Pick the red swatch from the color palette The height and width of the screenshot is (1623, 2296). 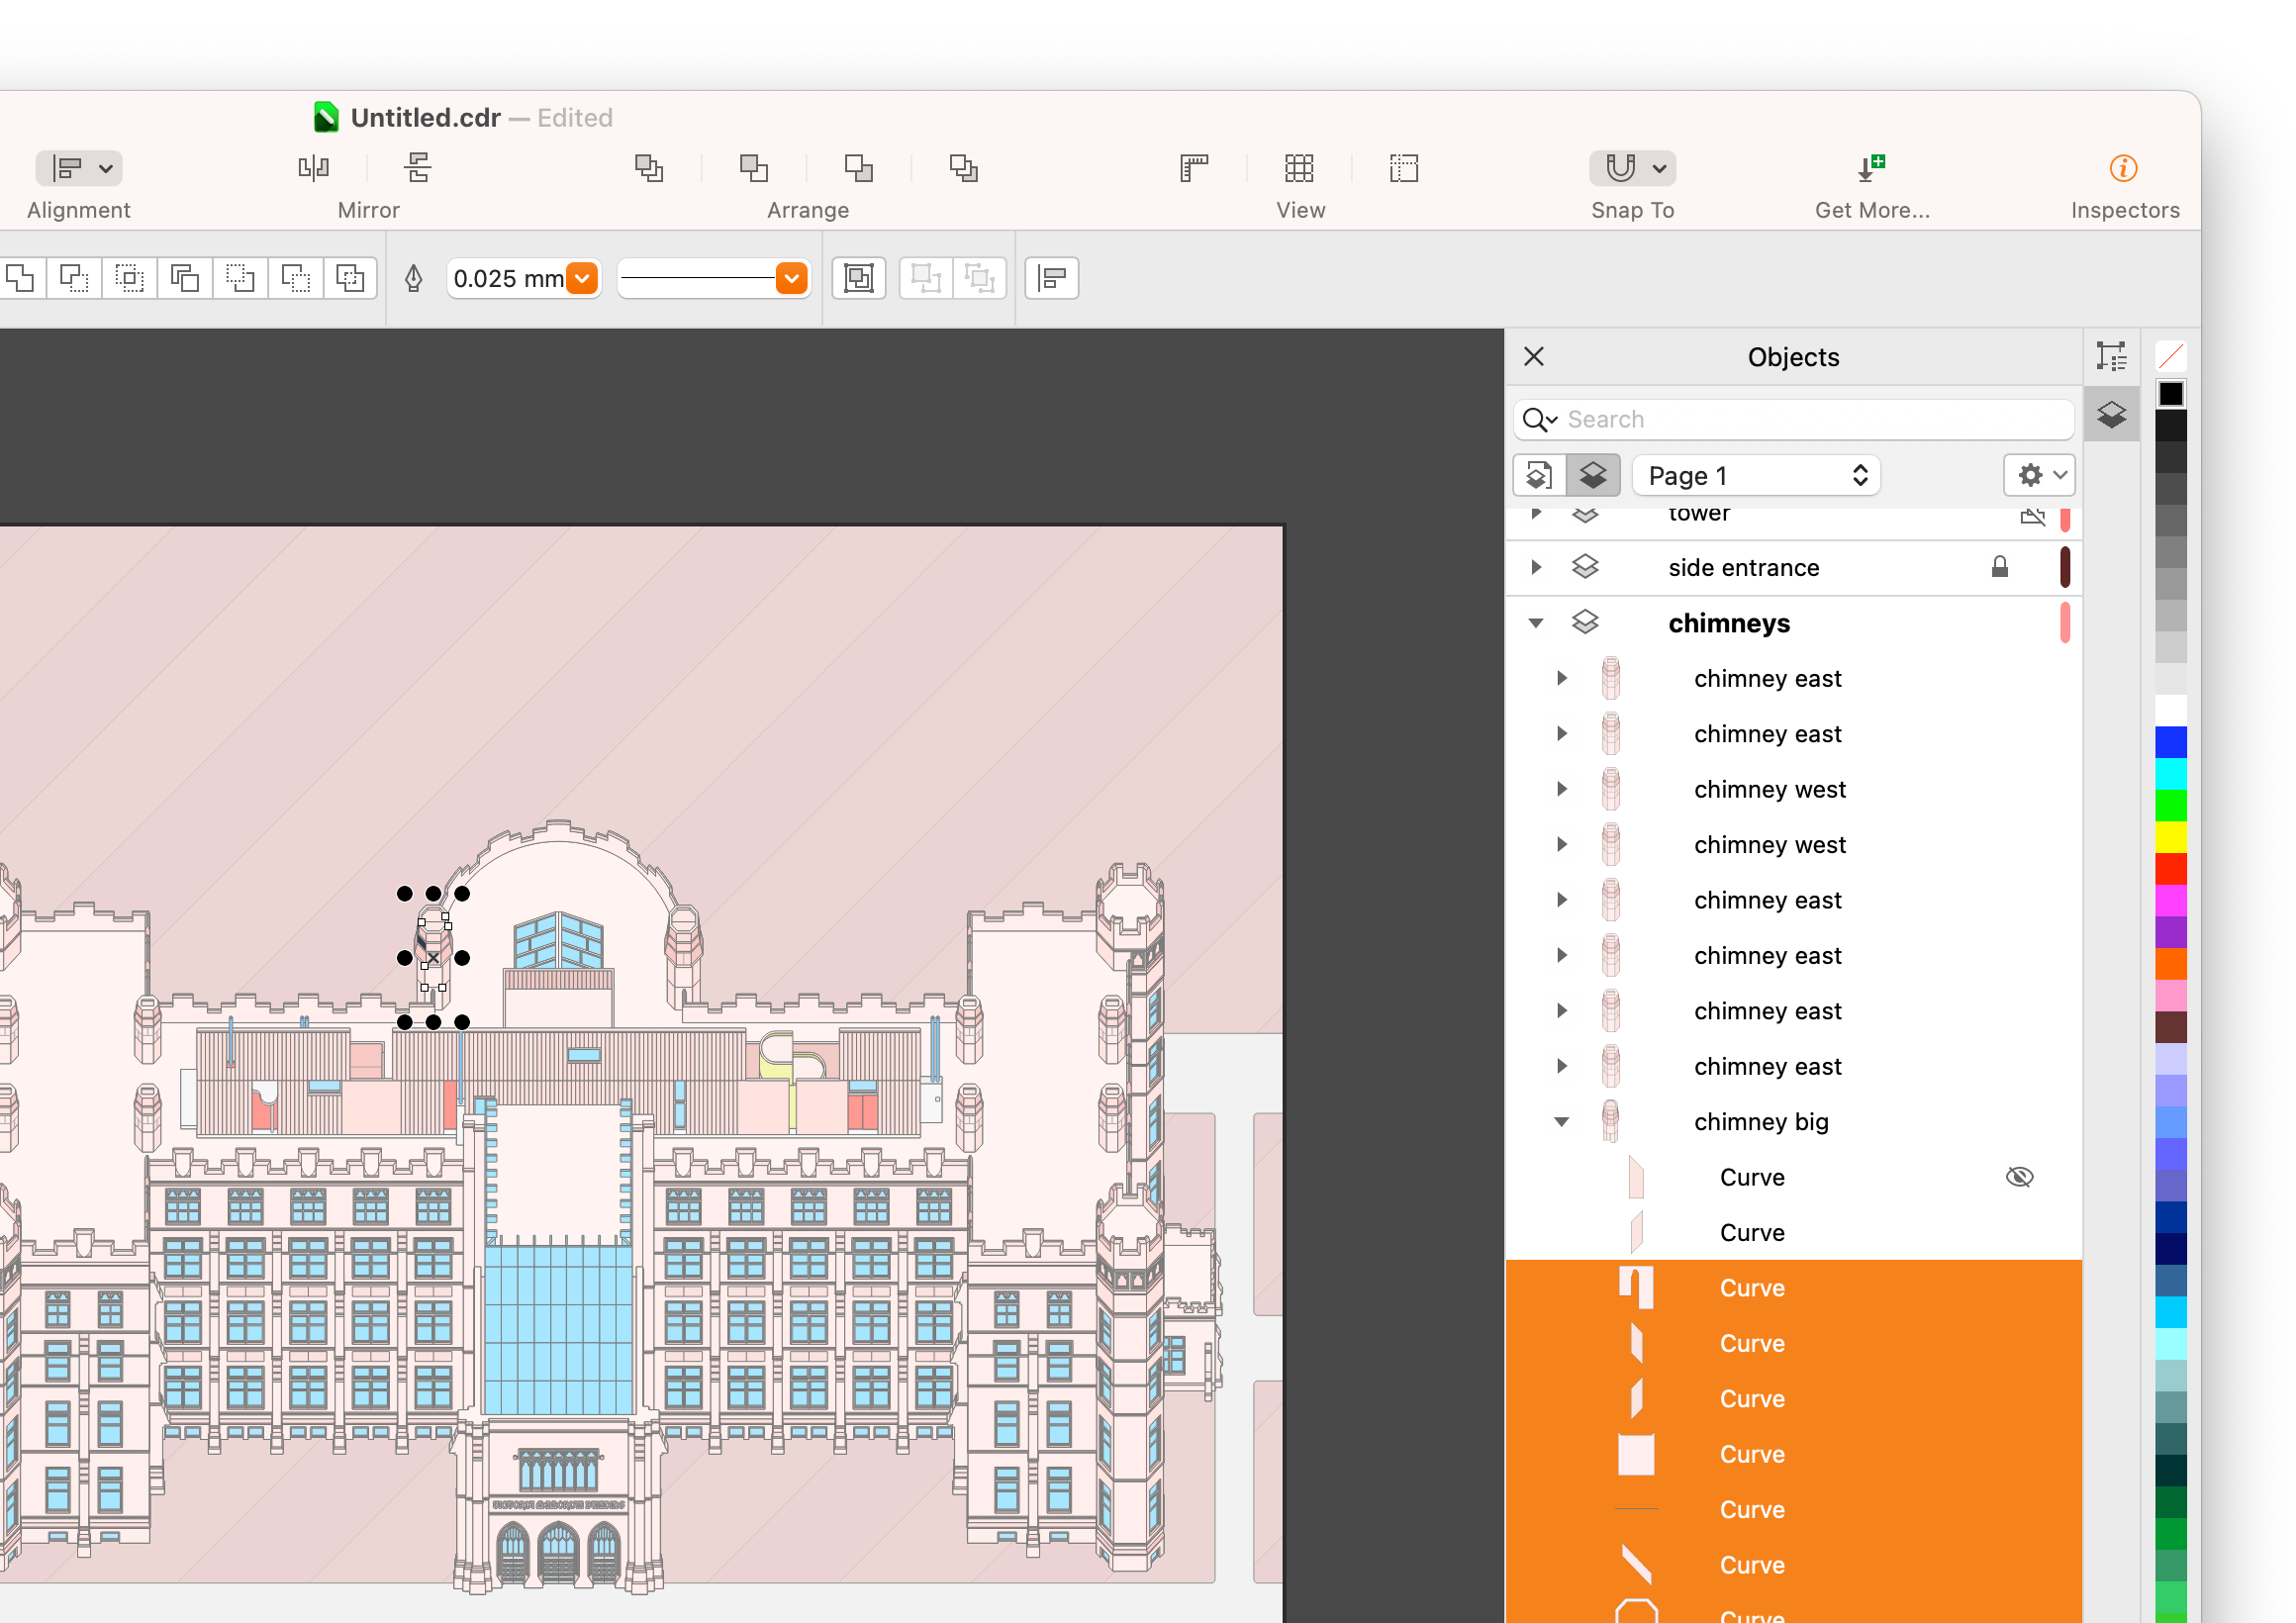coord(2171,870)
